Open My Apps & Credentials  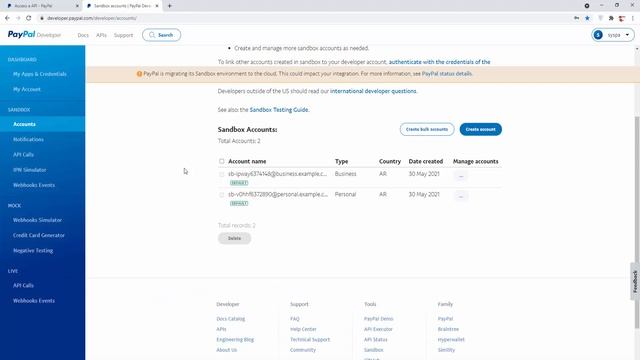[40, 74]
